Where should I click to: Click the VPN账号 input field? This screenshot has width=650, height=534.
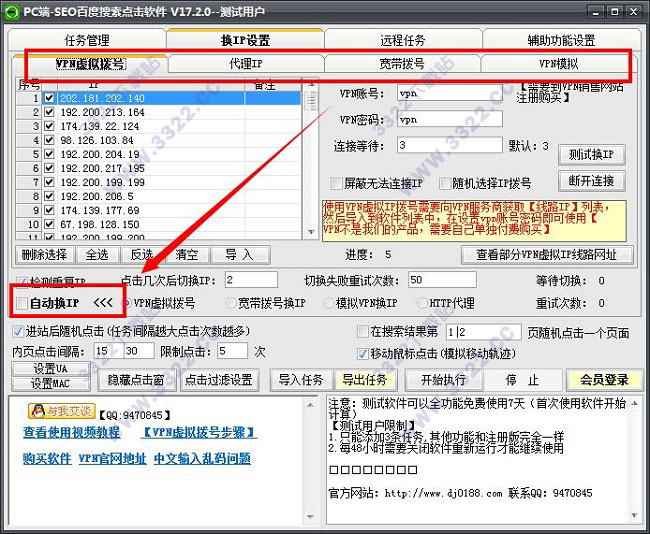click(x=449, y=93)
